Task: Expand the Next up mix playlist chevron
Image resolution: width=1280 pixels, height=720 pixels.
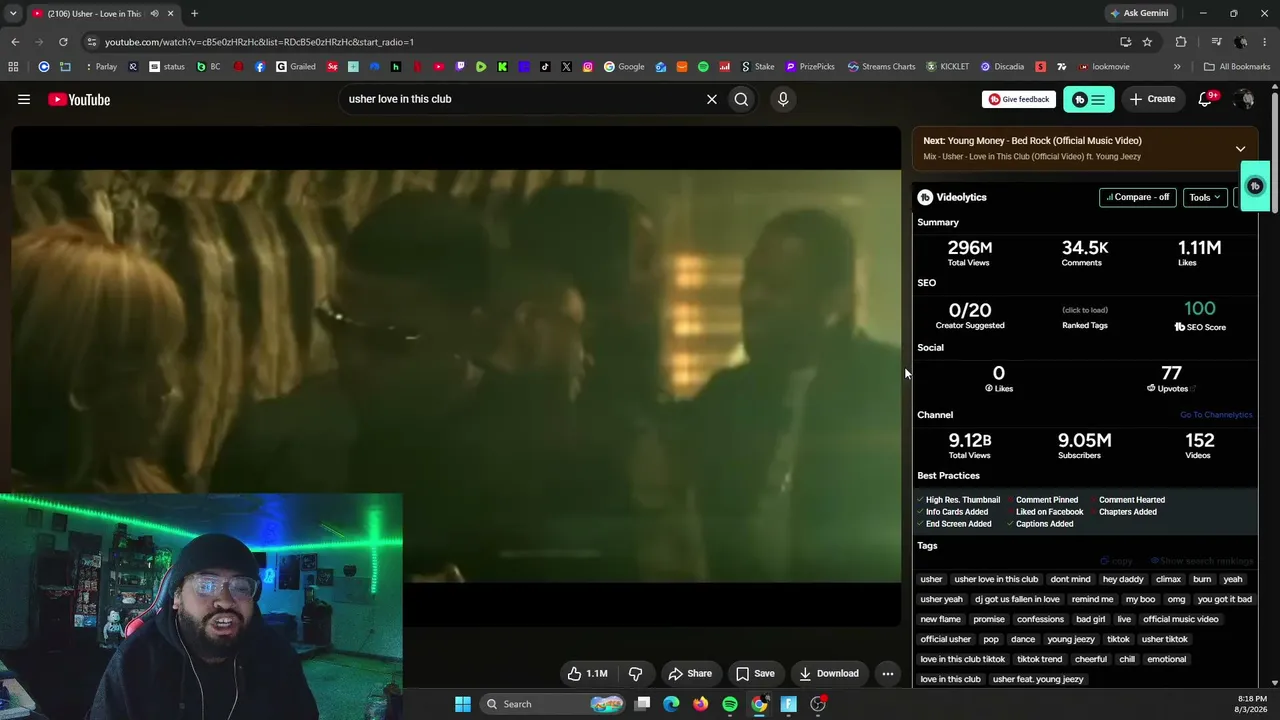Action: (1240, 149)
